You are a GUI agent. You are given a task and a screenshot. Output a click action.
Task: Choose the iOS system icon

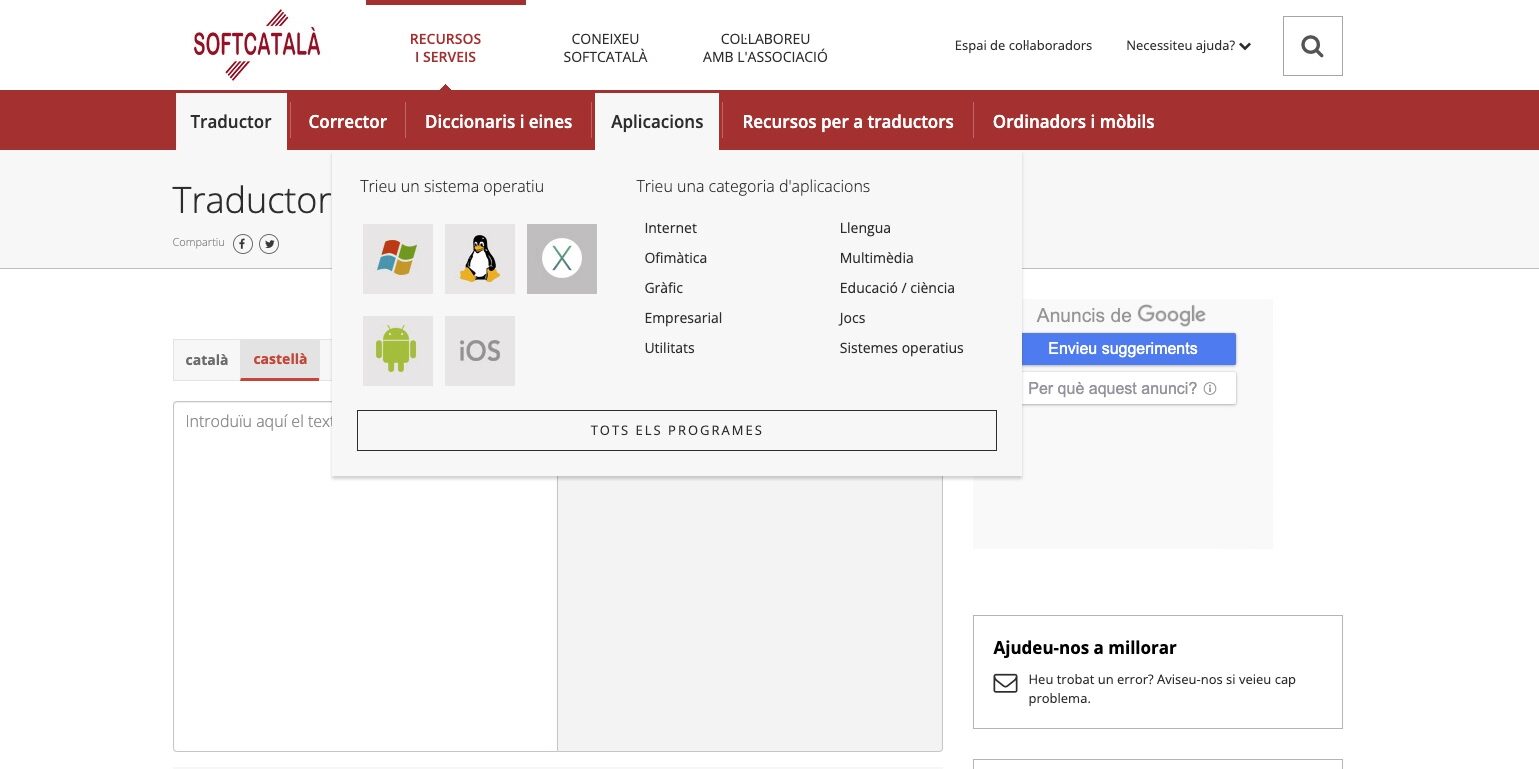coord(480,351)
